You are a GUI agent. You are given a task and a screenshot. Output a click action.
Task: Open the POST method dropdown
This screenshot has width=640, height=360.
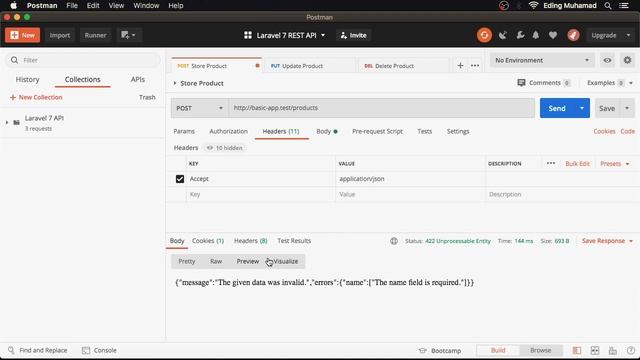click(x=199, y=108)
